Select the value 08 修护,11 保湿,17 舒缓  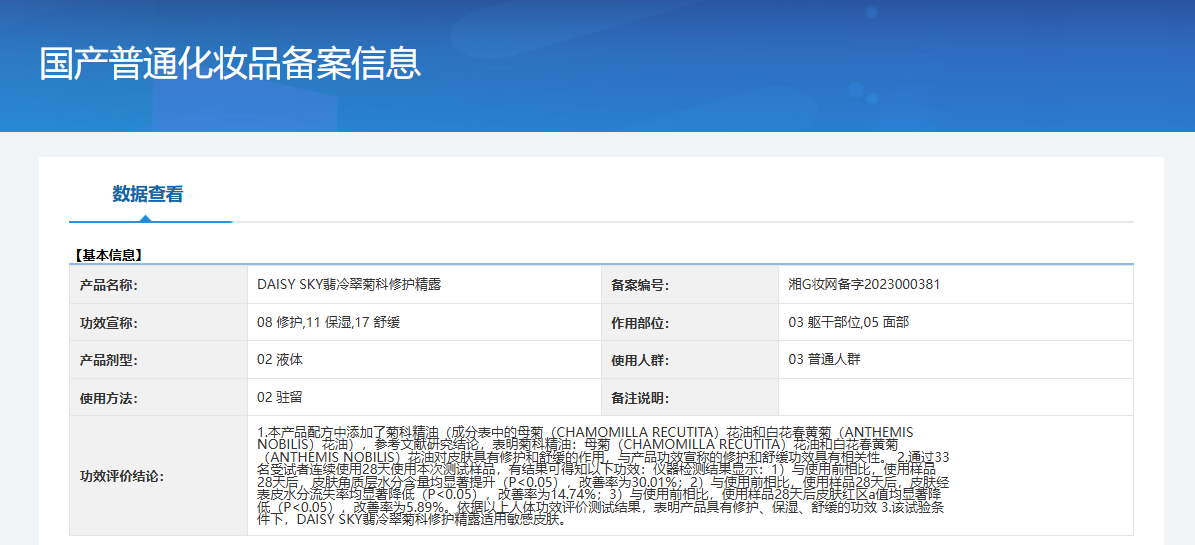(x=329, y=322)
